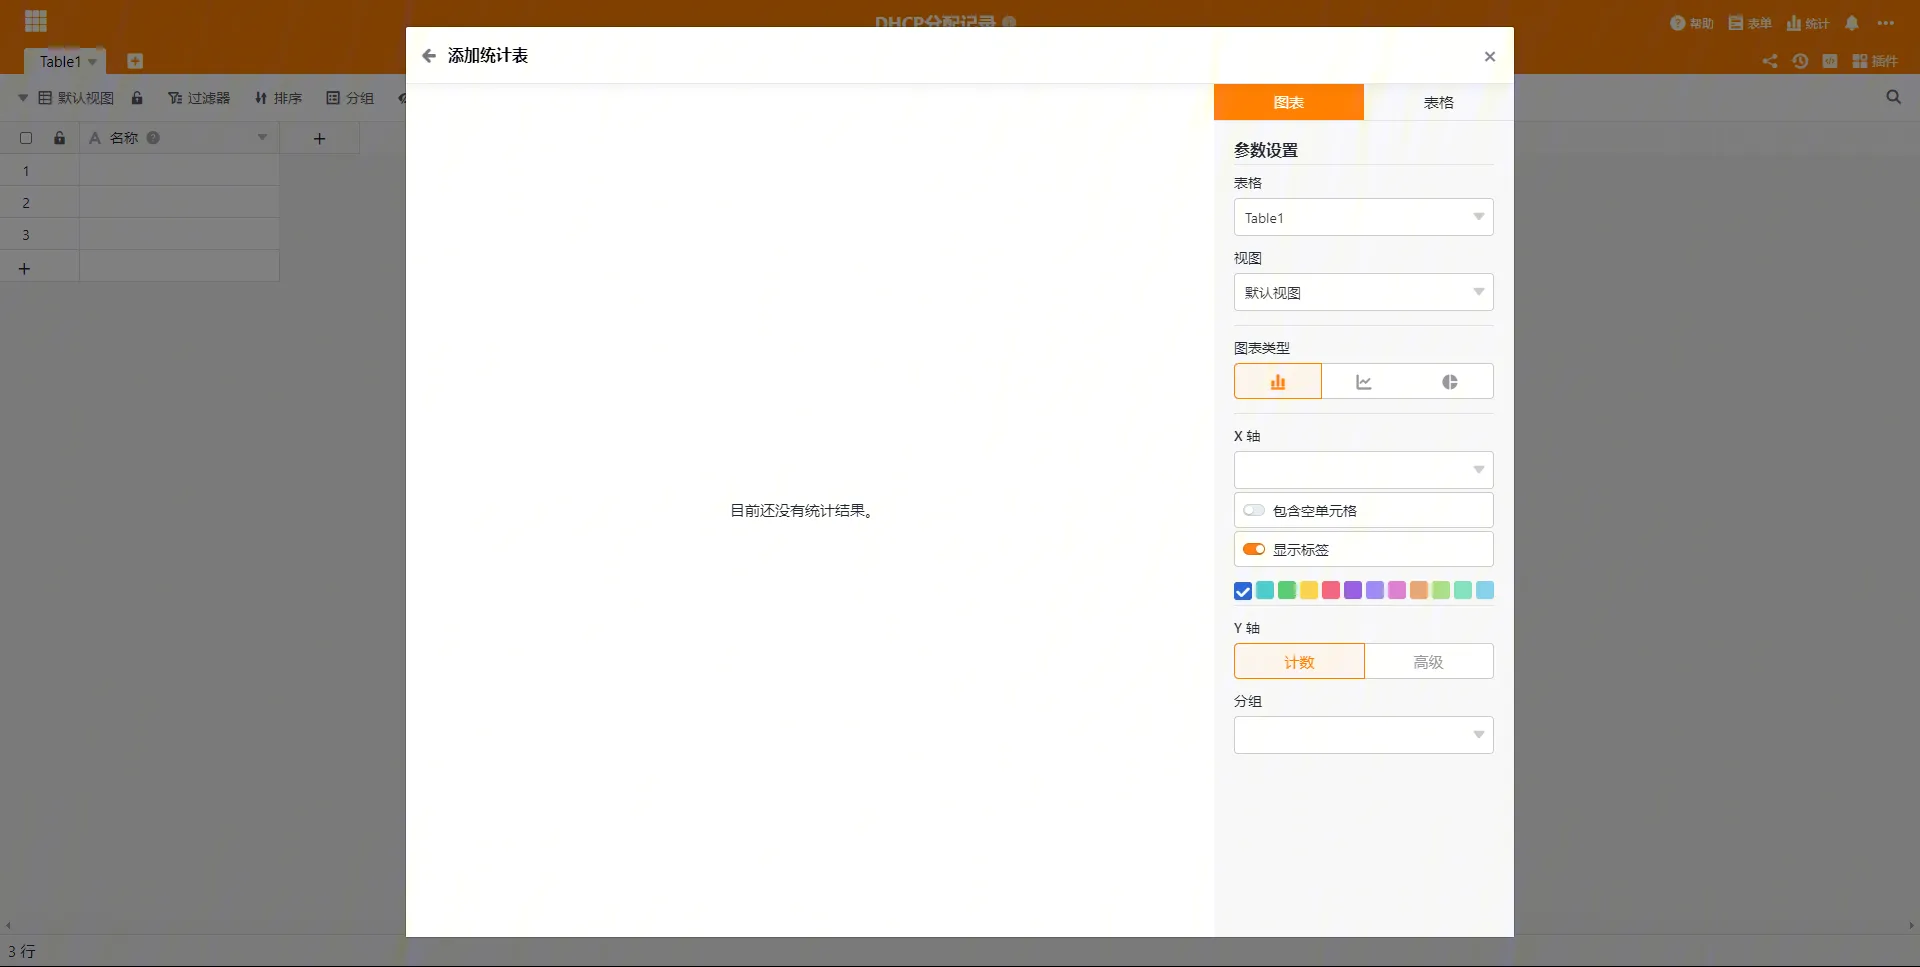Pick the yellow color swatch
1920x967 pixels.
click(x=1309, y=591)
